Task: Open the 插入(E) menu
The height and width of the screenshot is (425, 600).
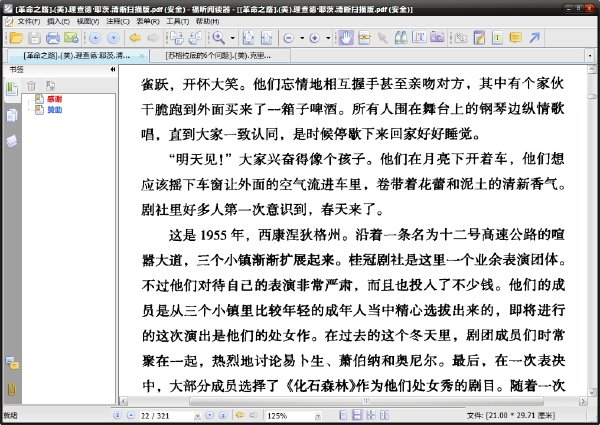Action: coord(58,21)
